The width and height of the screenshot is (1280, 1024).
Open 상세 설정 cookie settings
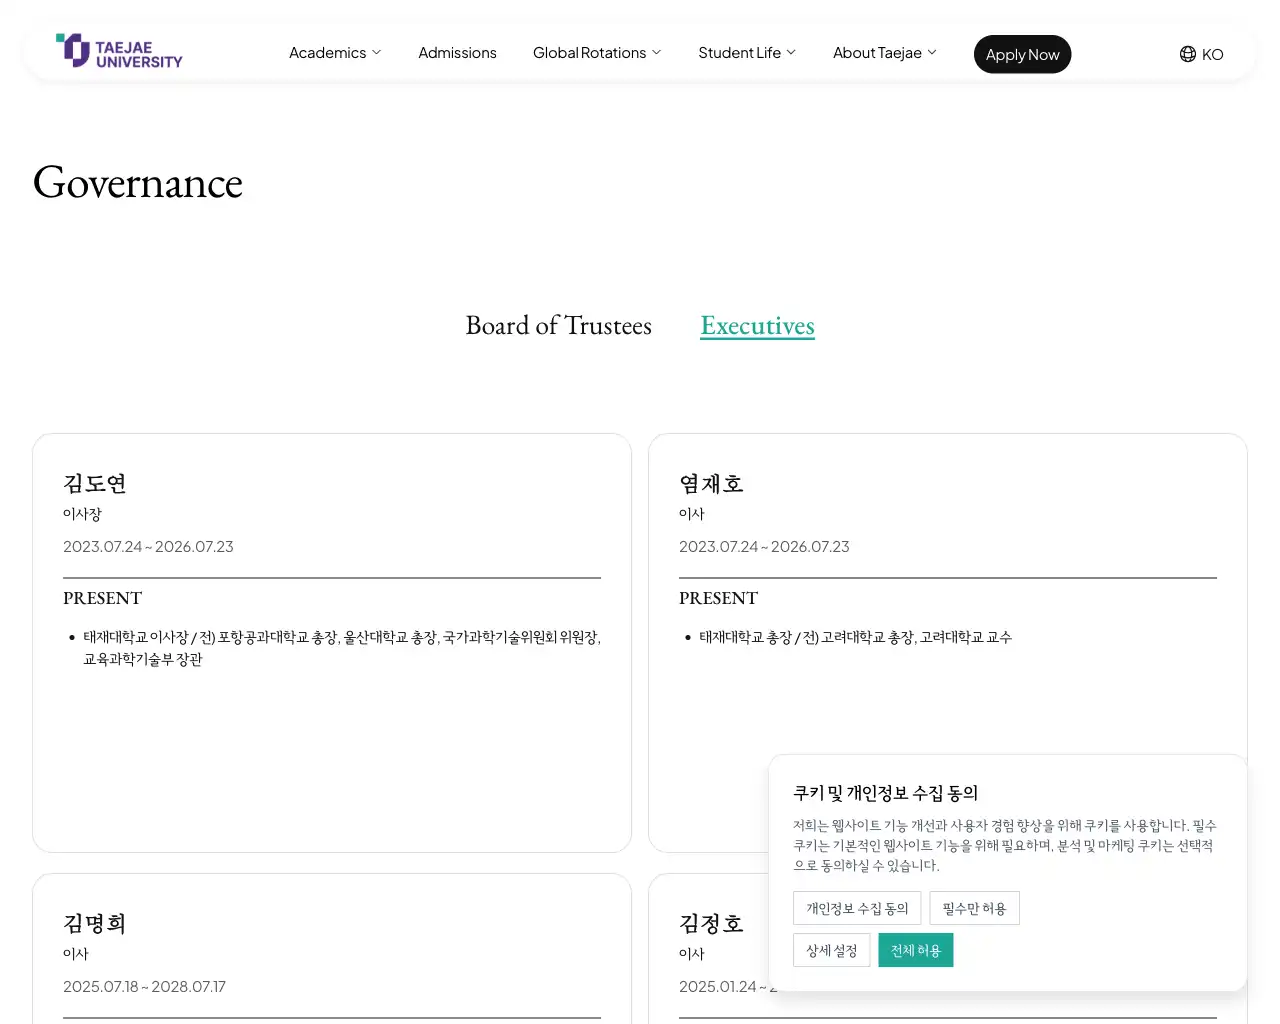(831, 950)
